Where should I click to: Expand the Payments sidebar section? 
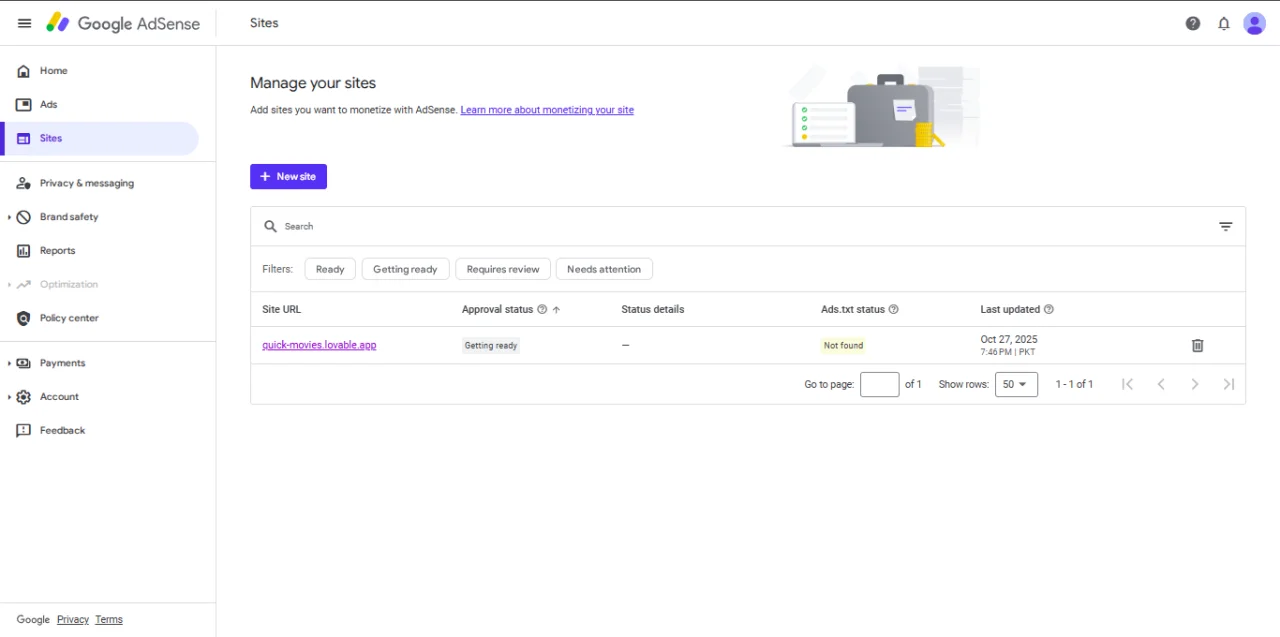[9, 363]
